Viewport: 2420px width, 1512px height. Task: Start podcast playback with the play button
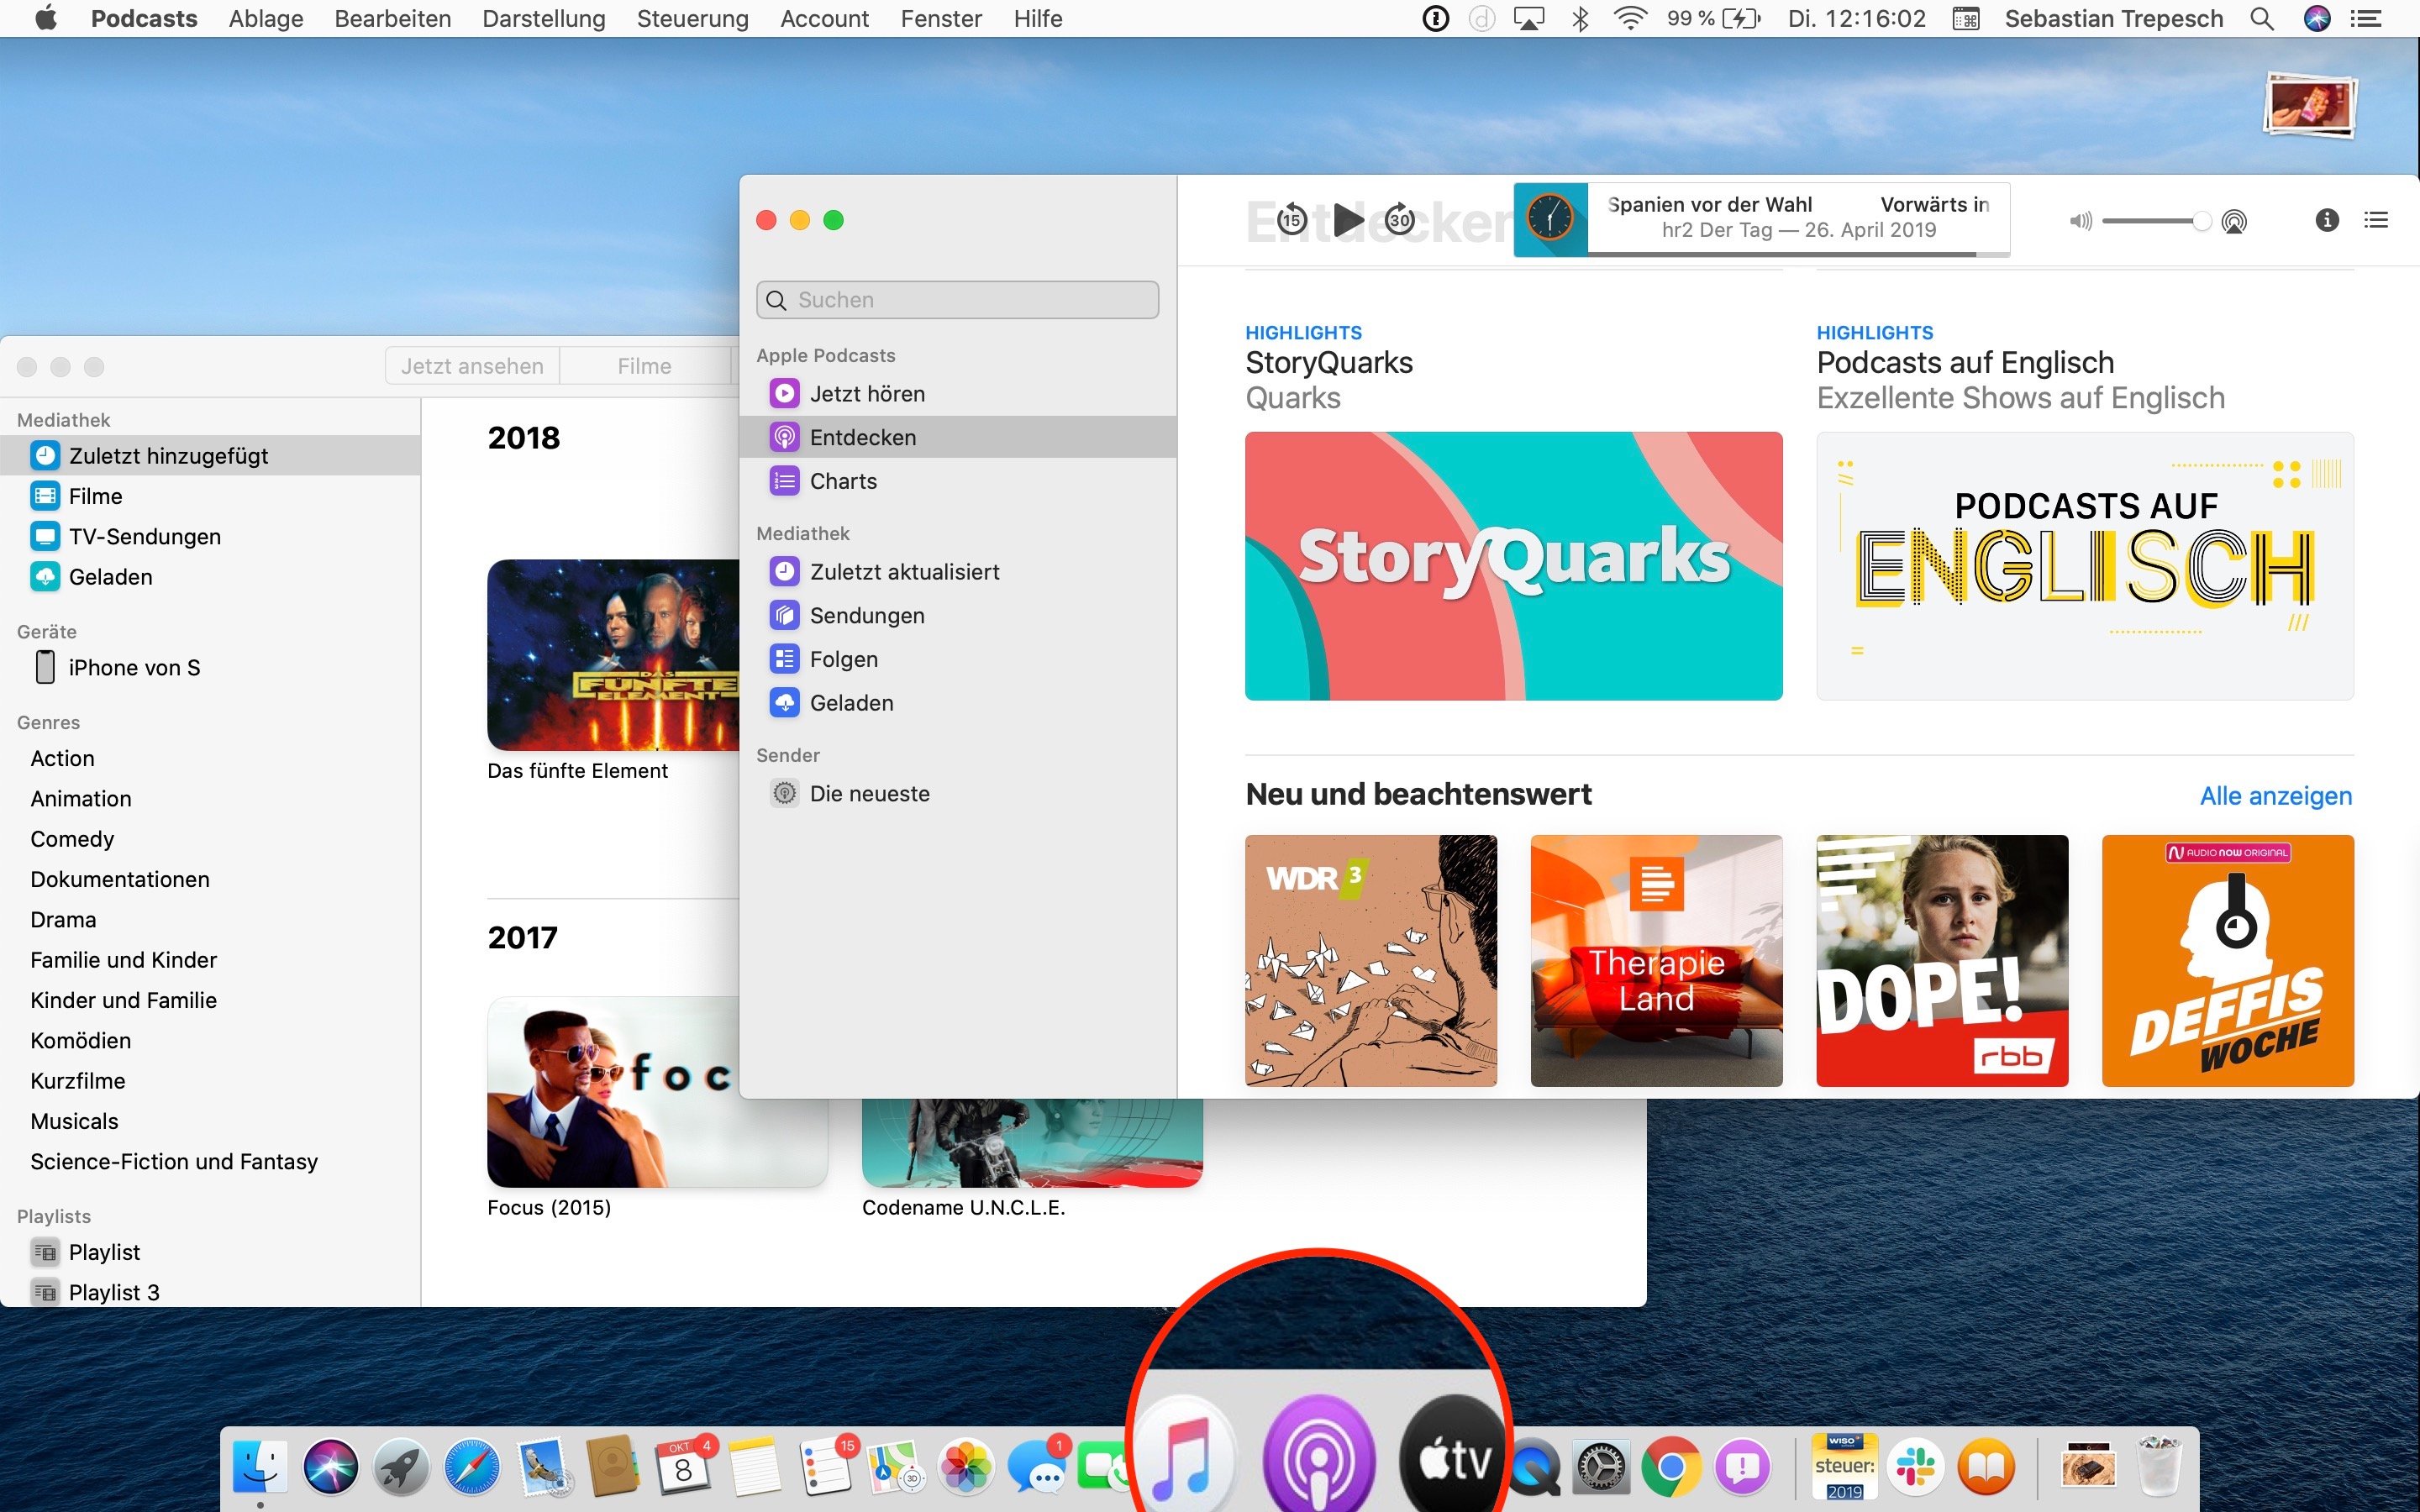pos(1348,219)
